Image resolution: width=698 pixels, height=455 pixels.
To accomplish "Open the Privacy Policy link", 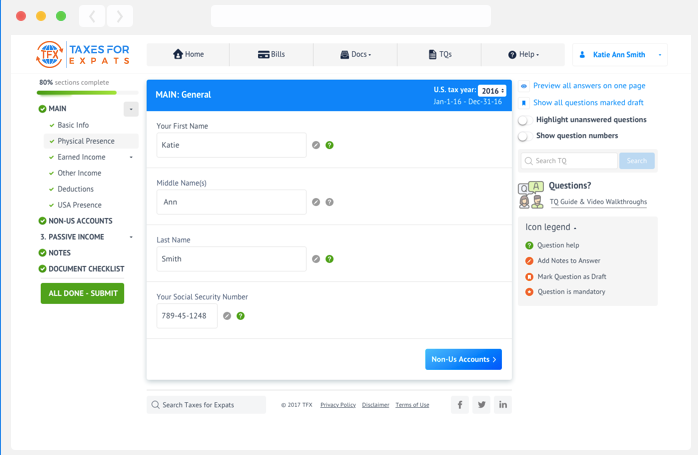I will 338,405.
